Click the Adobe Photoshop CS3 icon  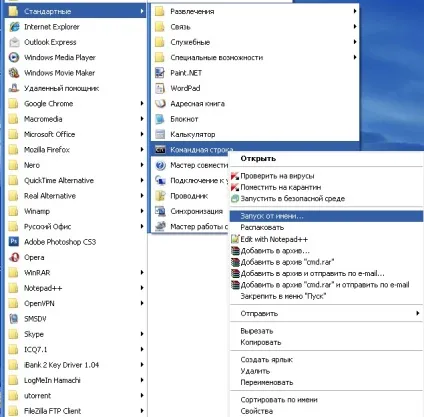(x=14, y=242)
